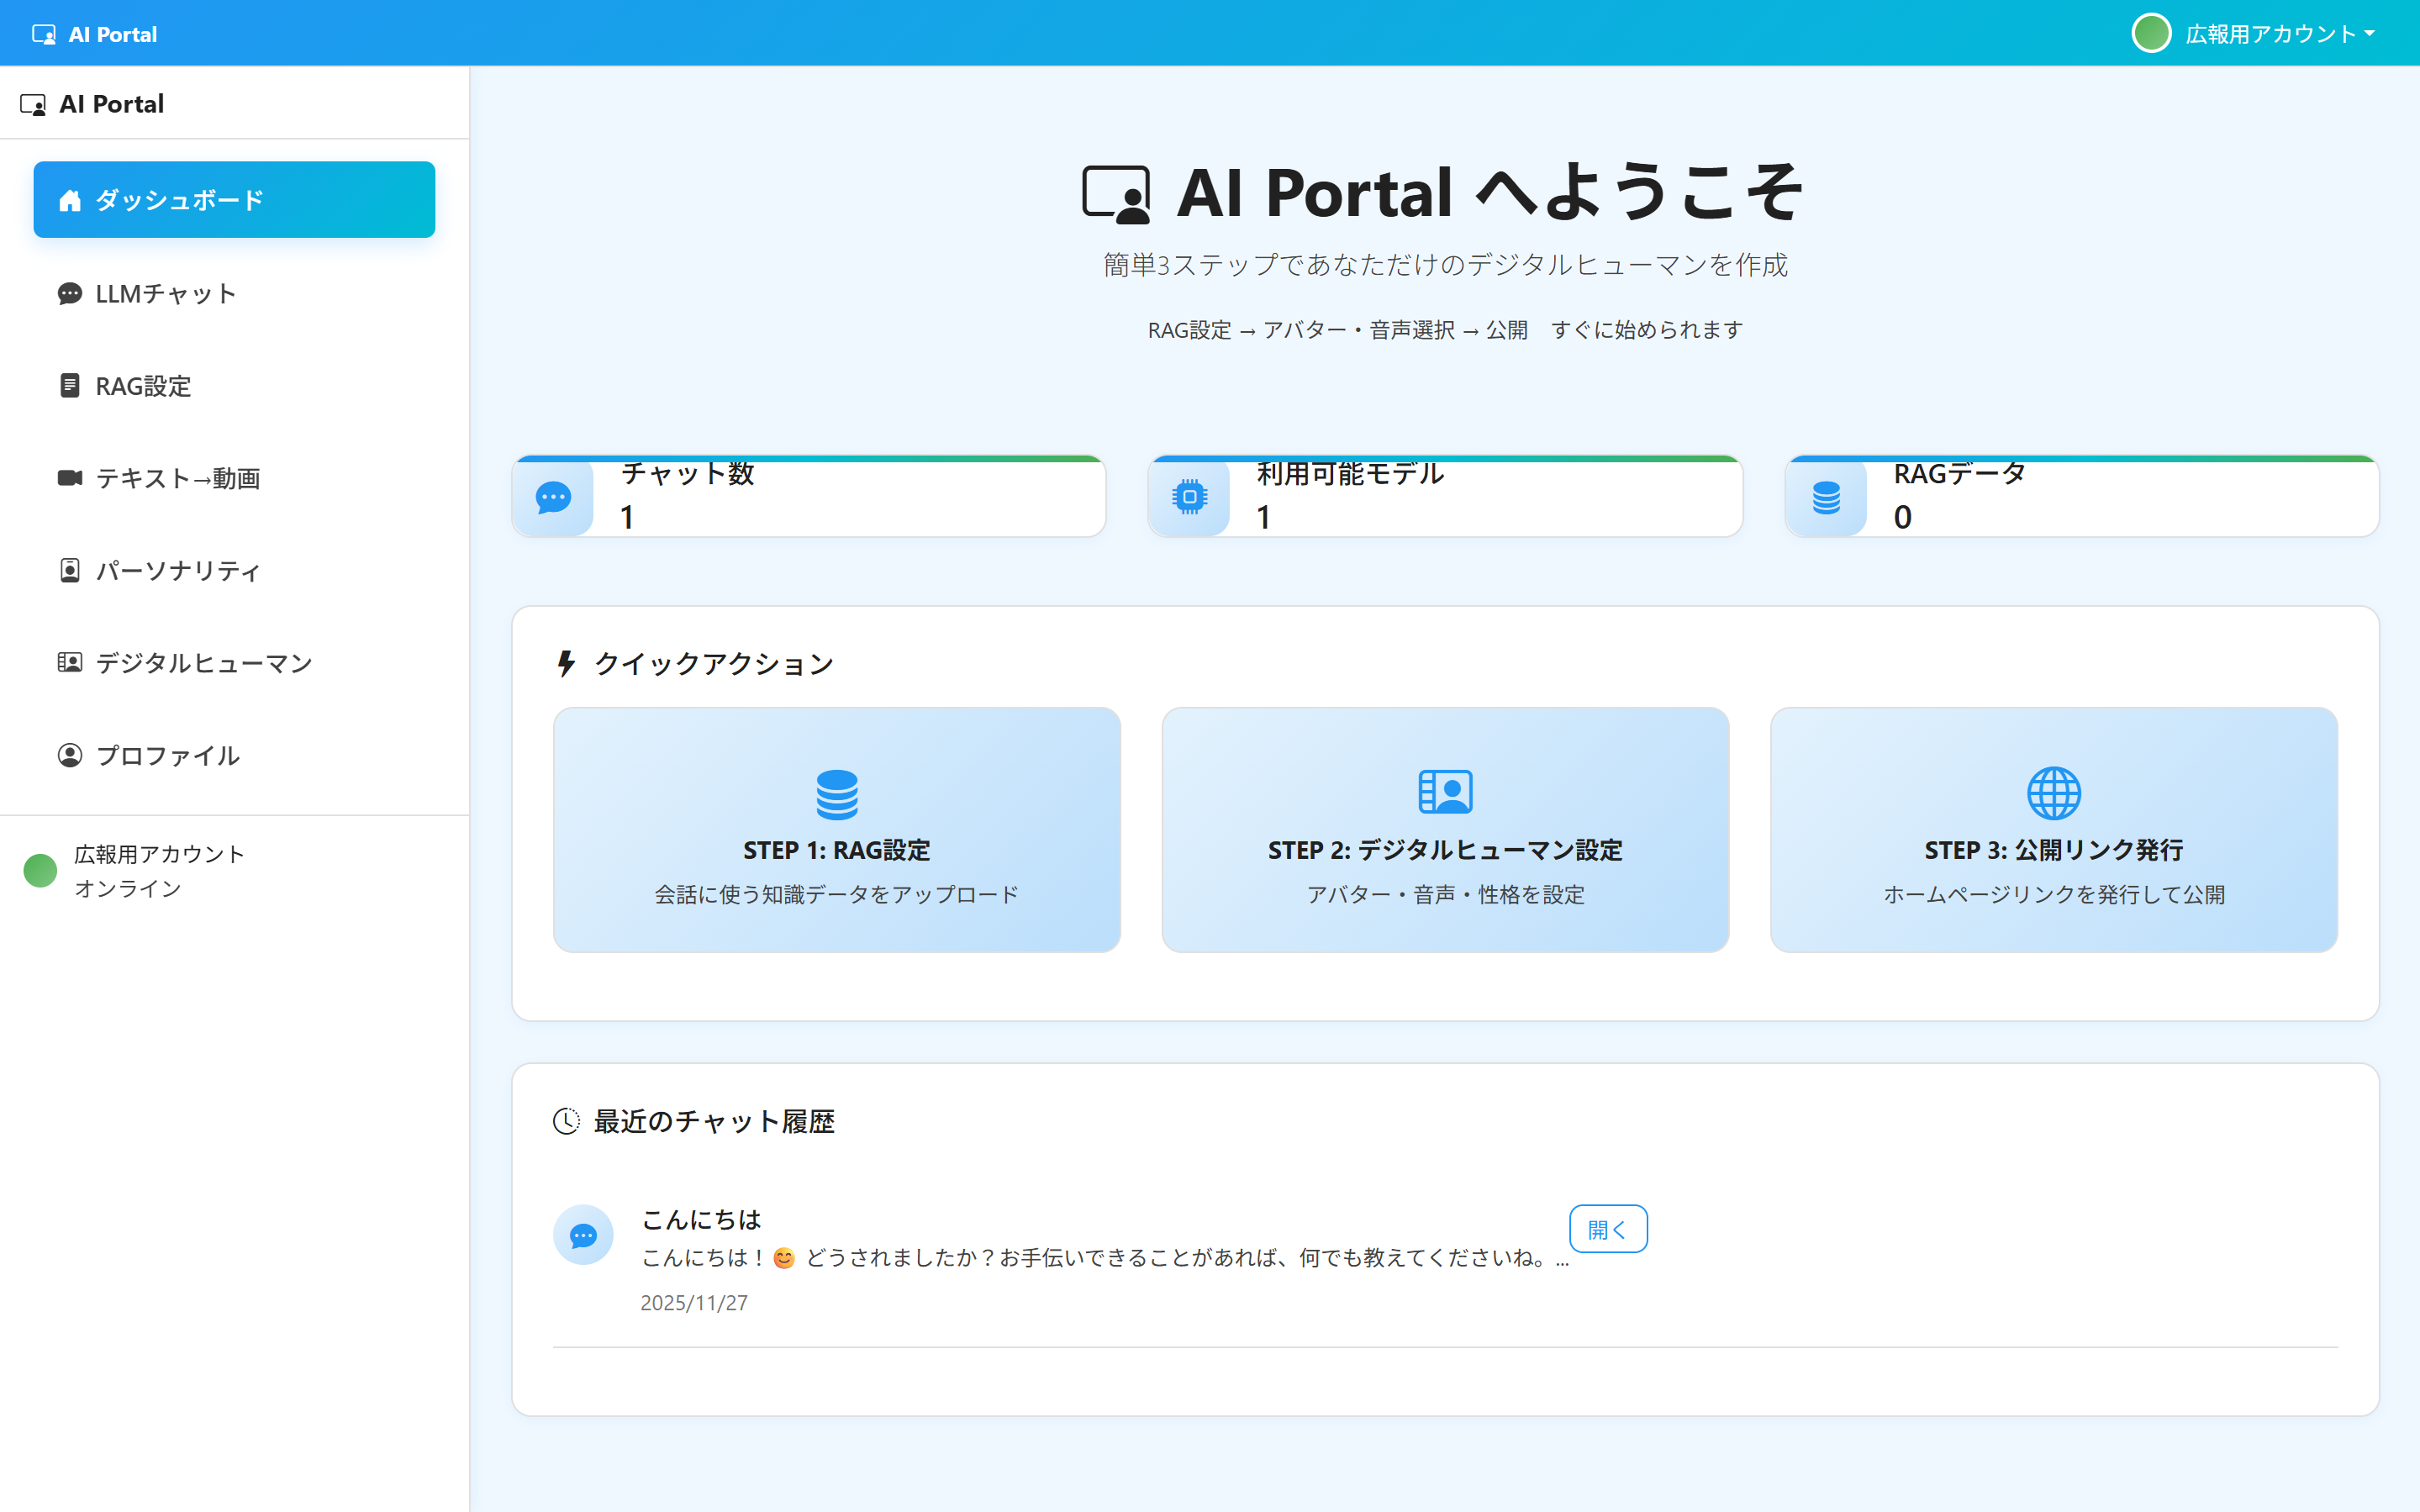This screenshot has width=2420, height=1512.
Task: Click the AI Portal logo icon in the header
Action: pyautogui.click(x=44, y=33)
